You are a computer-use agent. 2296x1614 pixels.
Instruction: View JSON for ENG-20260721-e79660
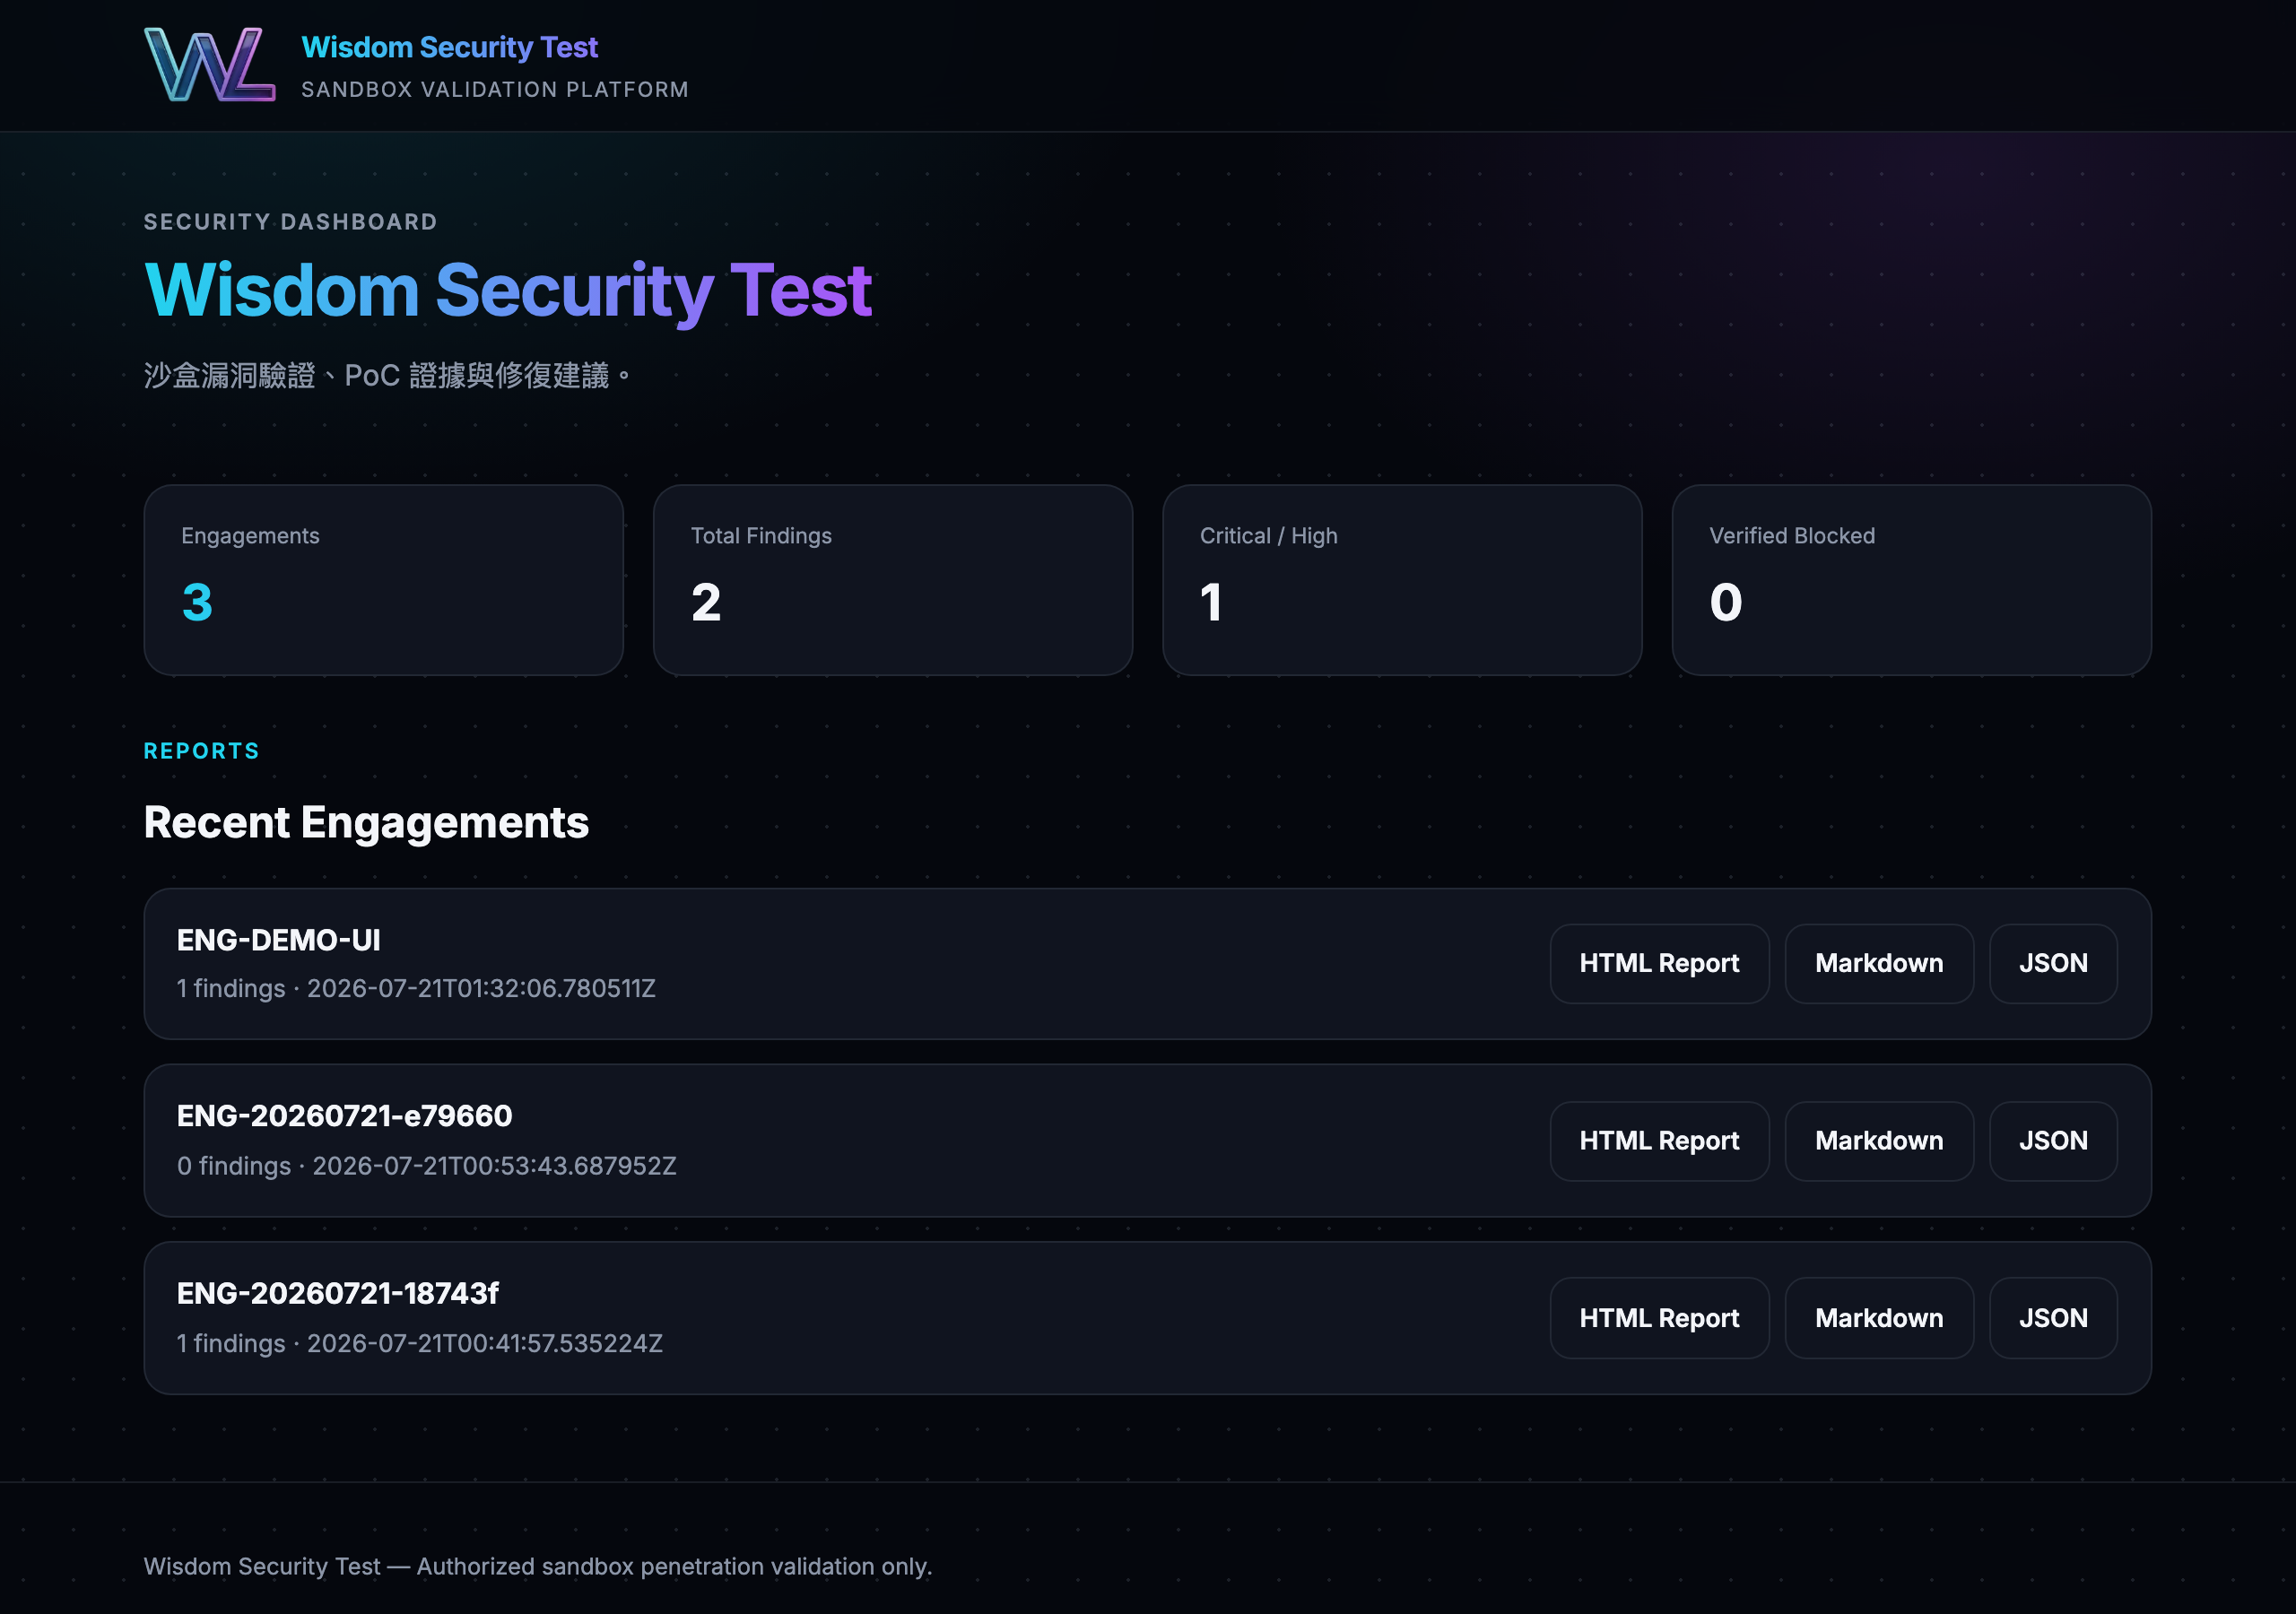click(2053, 1141)
